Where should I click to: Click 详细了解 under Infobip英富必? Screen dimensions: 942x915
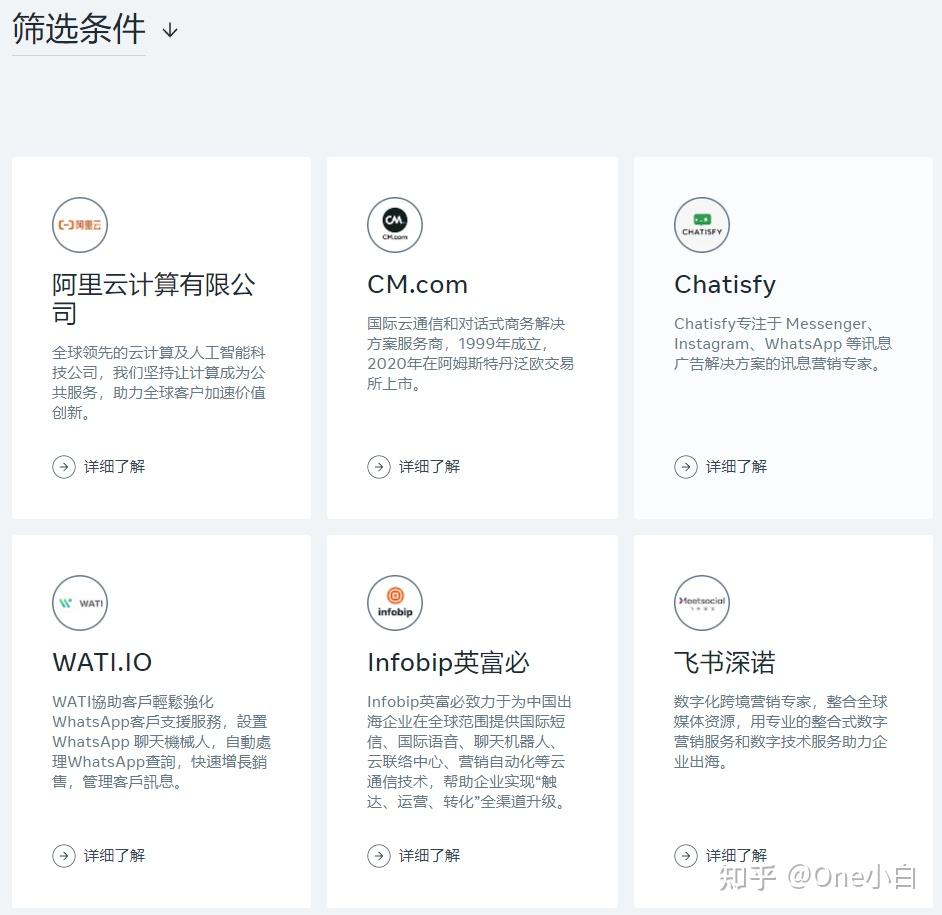point(415,855)
